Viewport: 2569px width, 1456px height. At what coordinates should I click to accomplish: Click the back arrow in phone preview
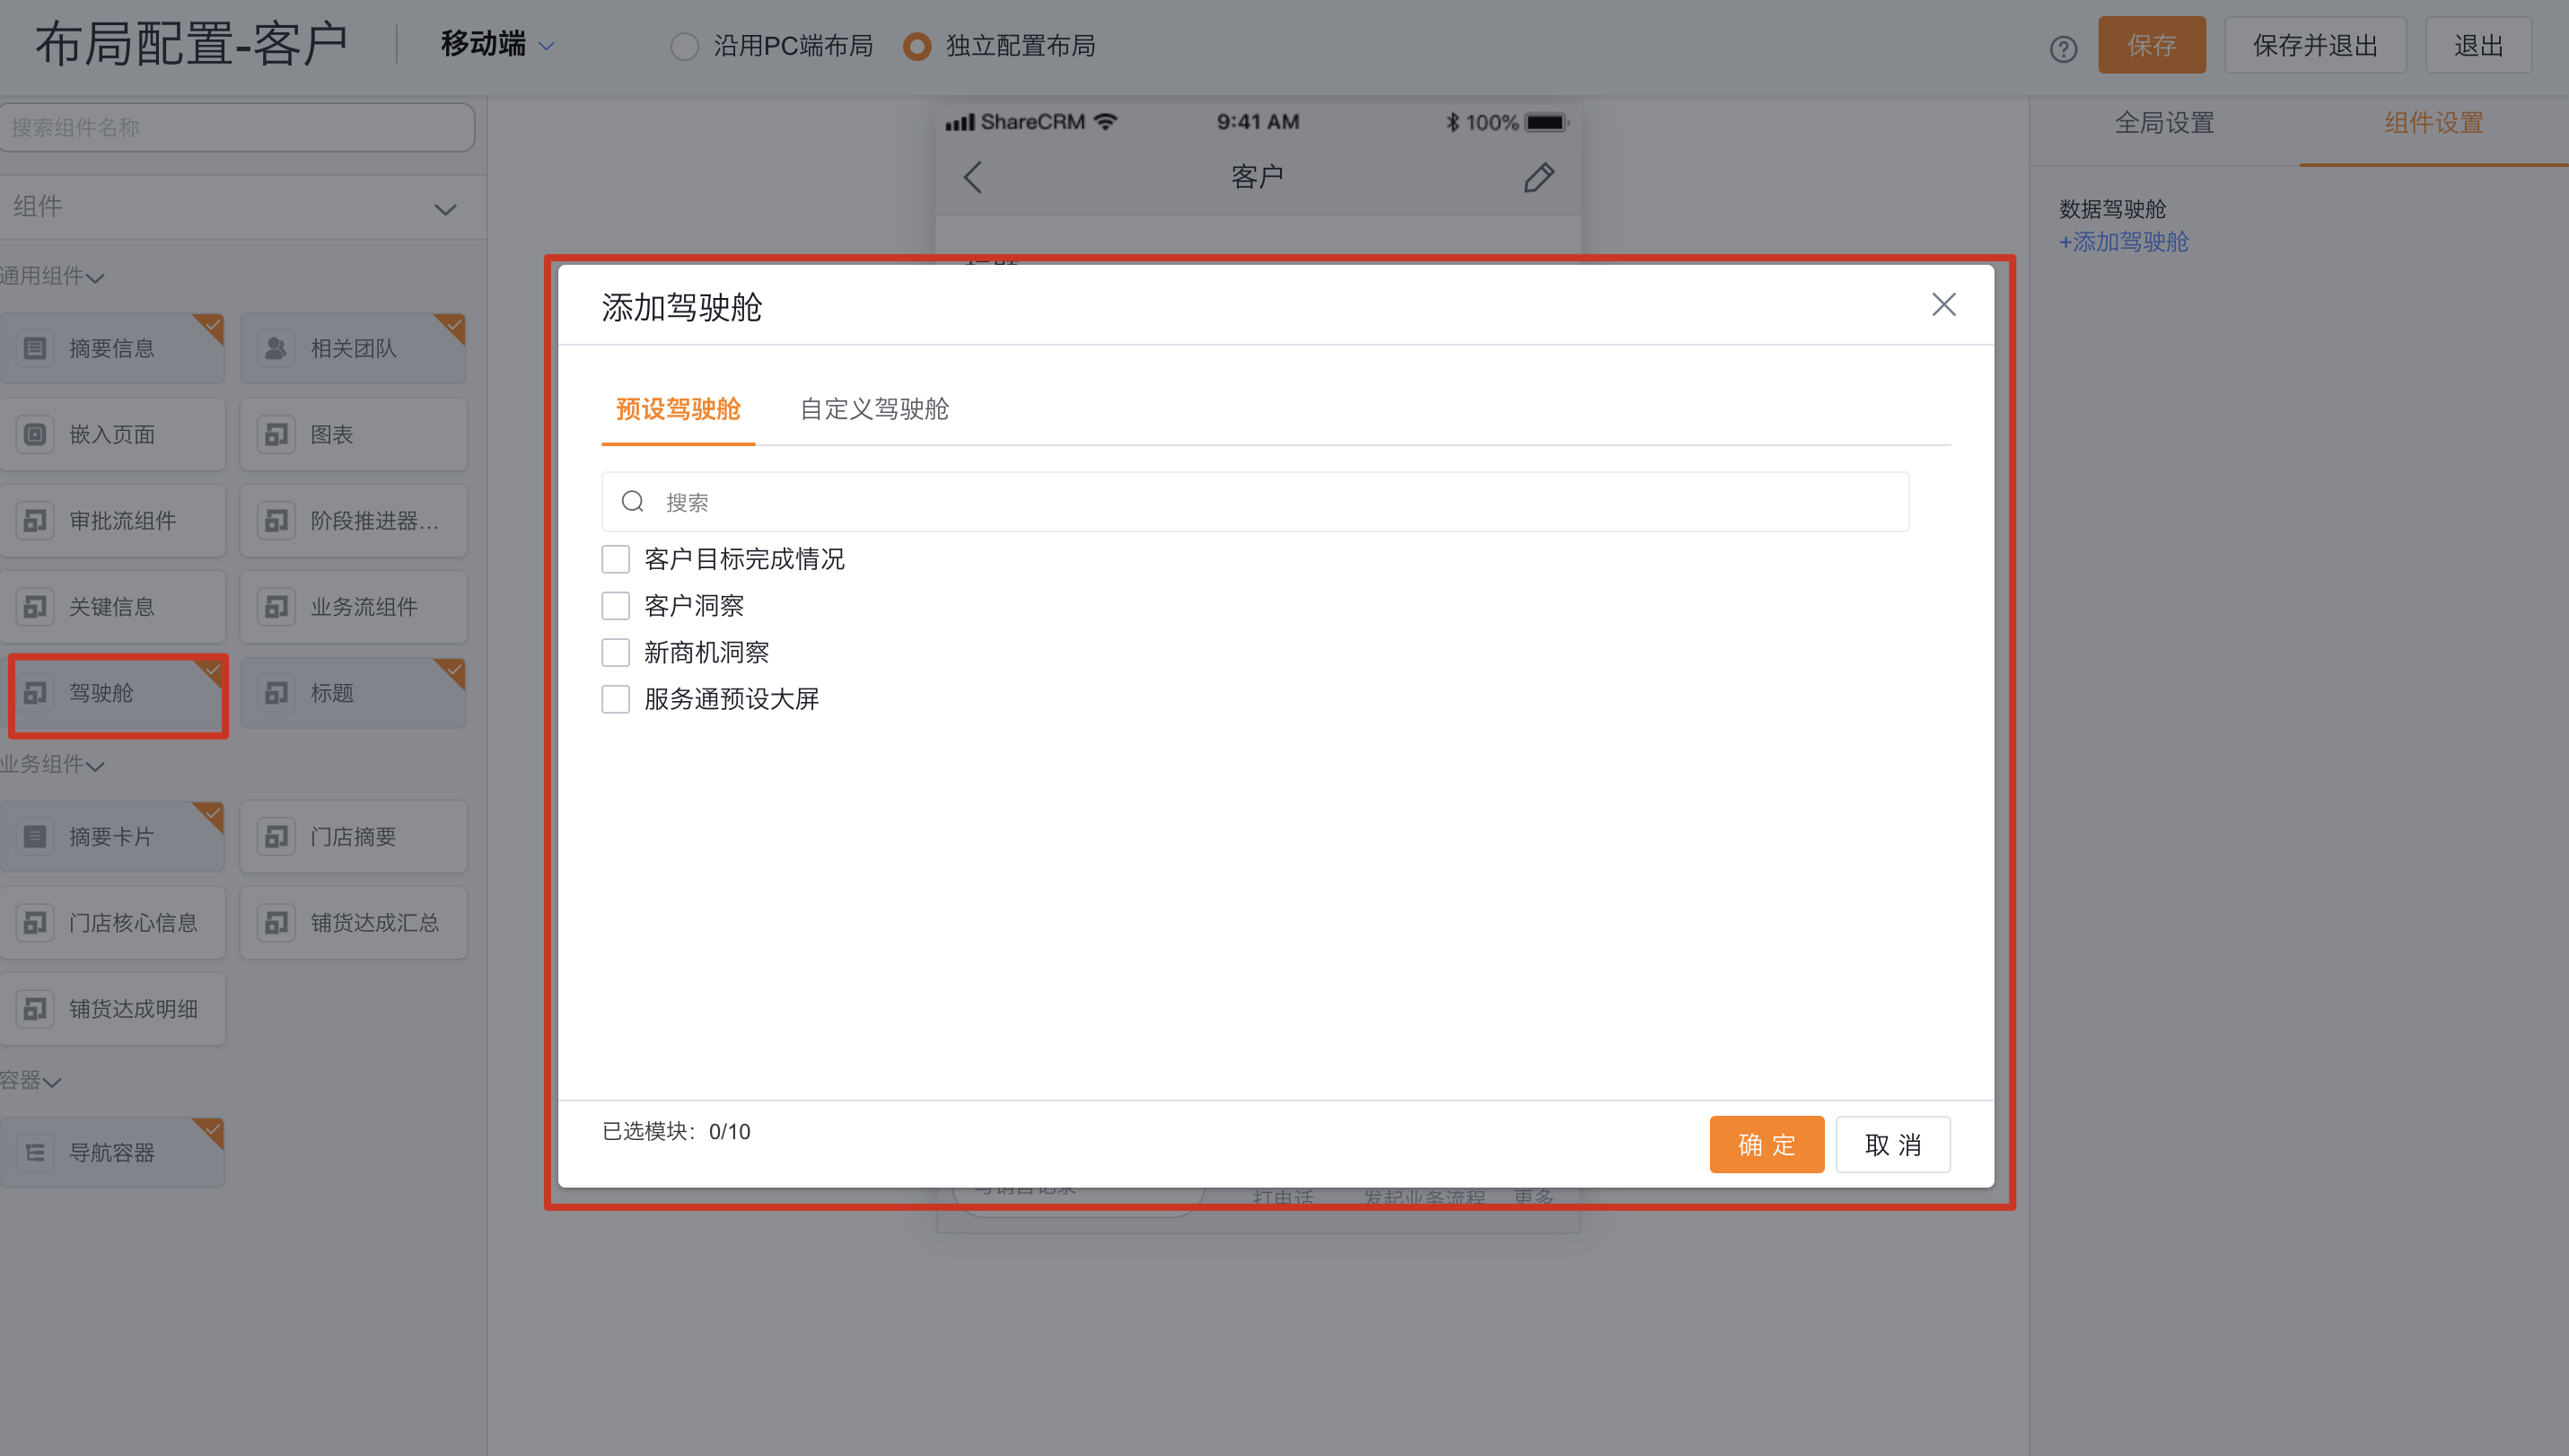[x=973, y=177]
